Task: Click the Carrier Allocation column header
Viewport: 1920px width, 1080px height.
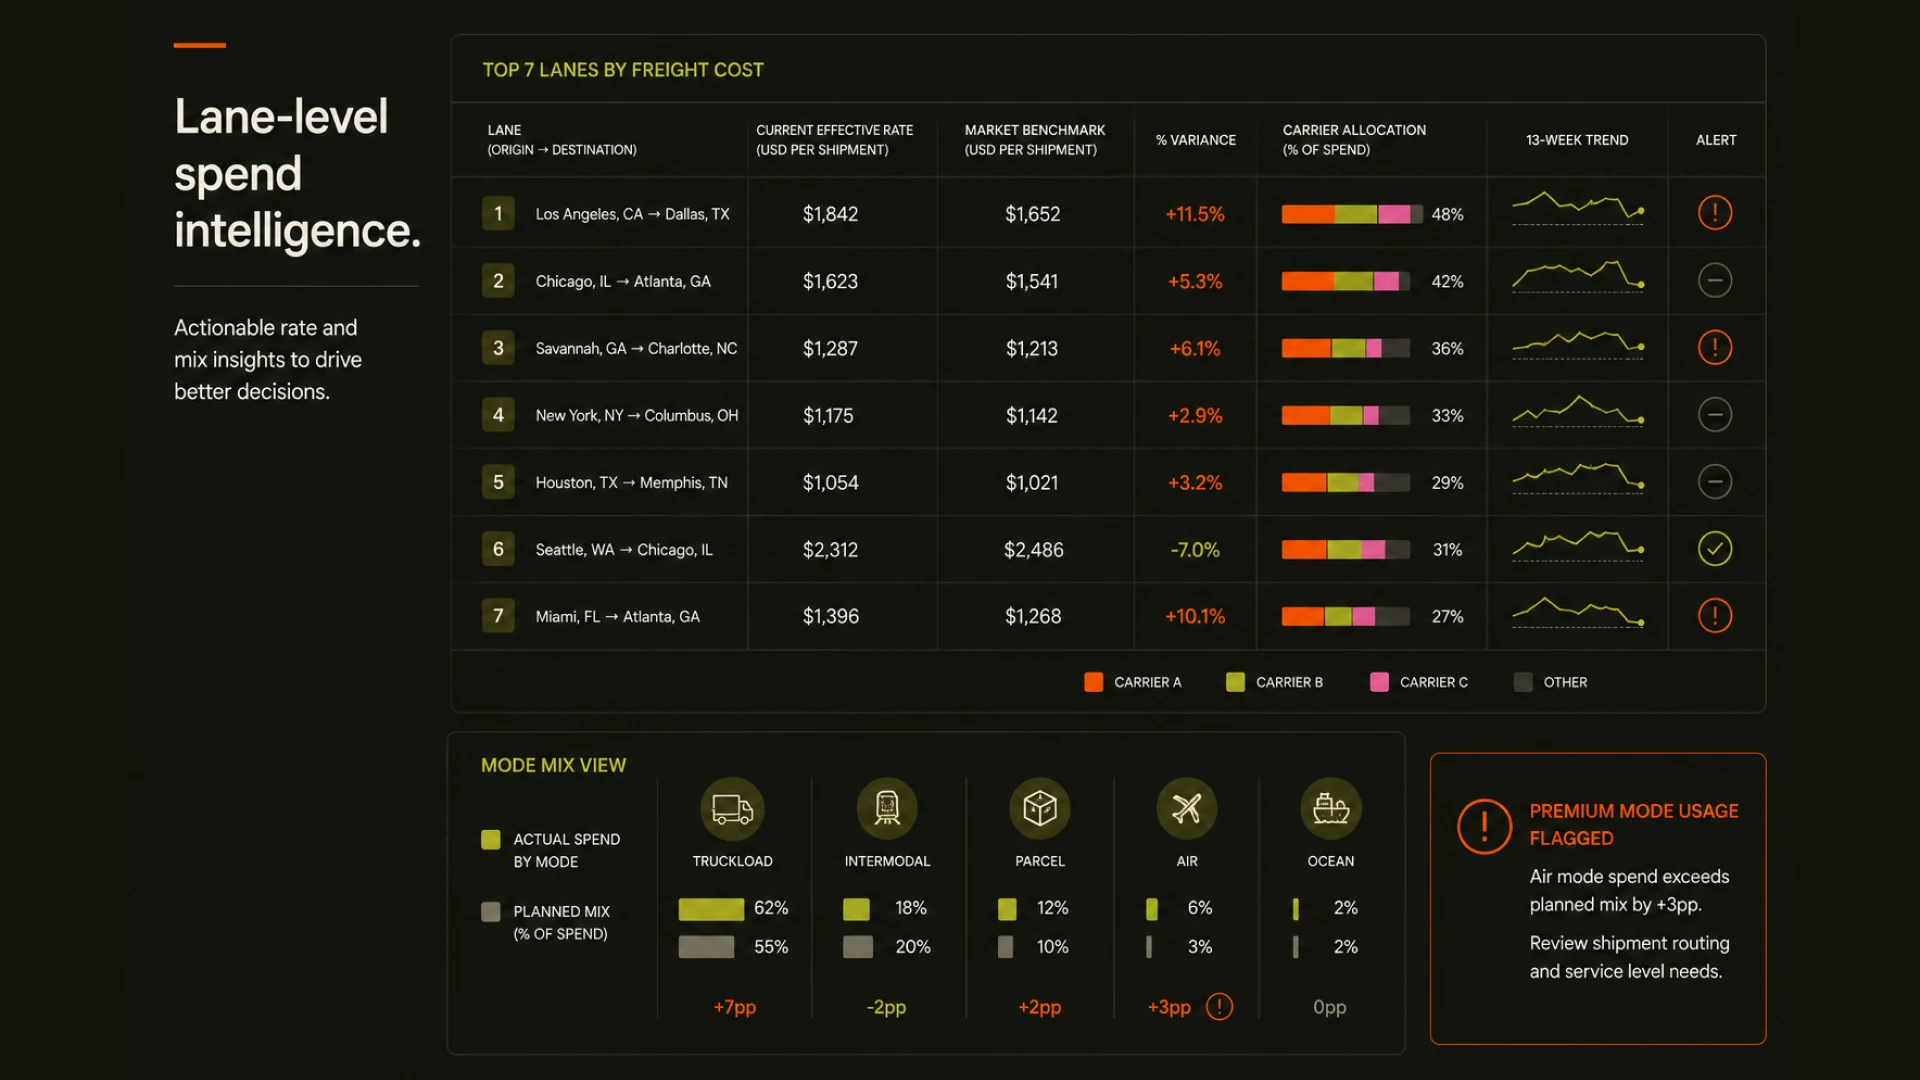Action: [x=1354, y=140]
